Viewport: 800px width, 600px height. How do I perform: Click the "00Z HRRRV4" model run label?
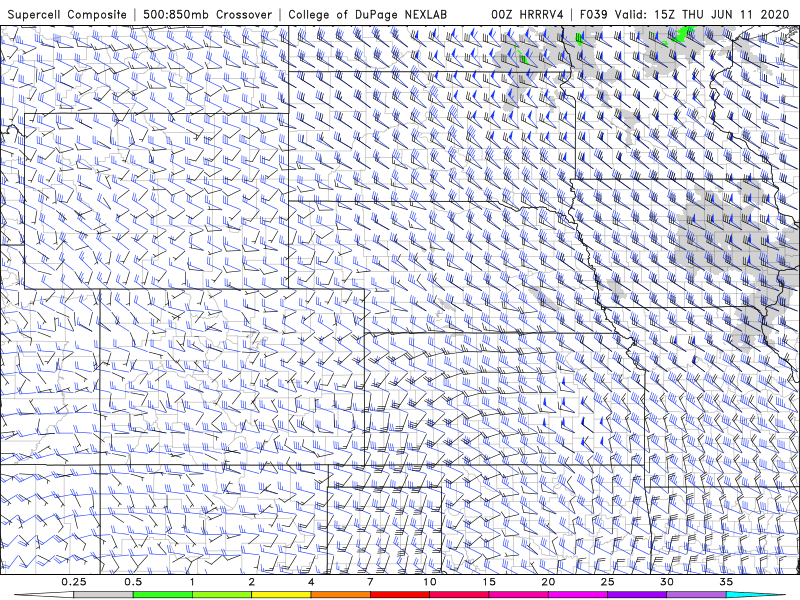coord(527,15)
